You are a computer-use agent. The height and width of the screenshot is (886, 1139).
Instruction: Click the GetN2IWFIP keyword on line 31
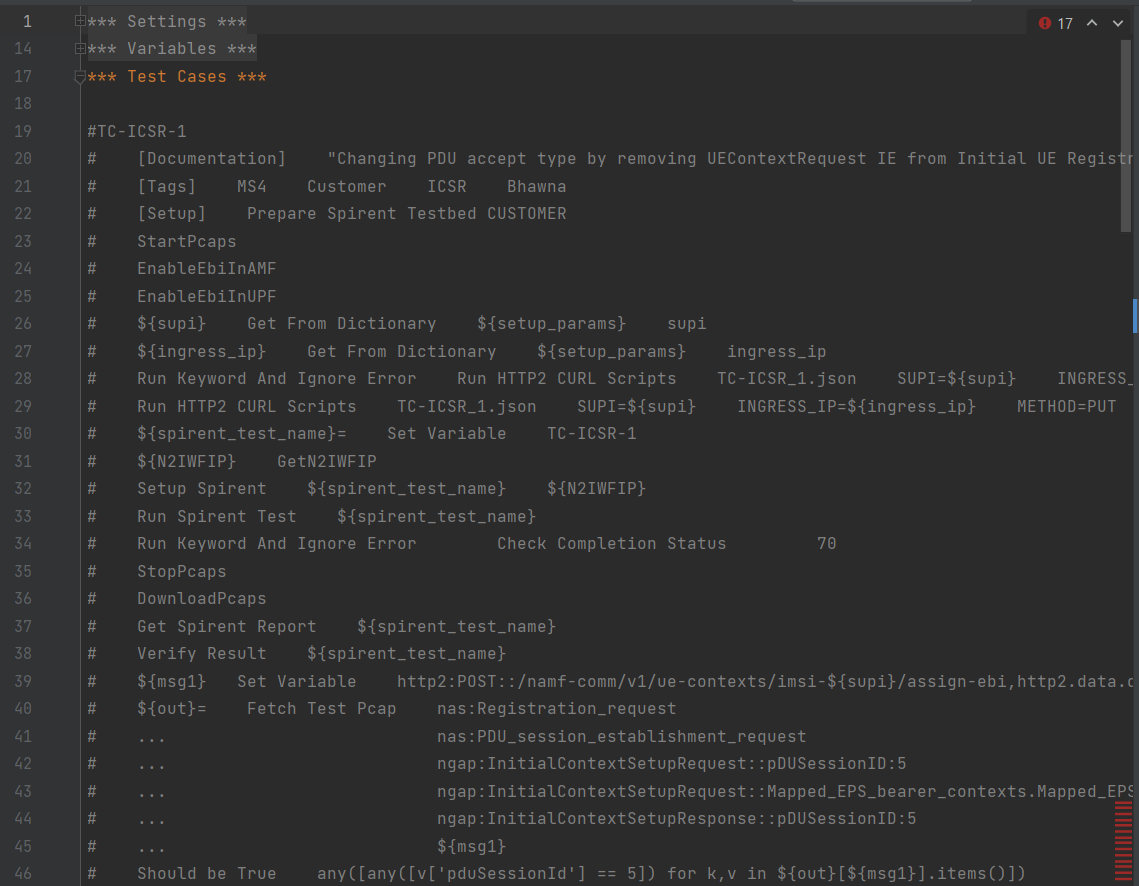(x=327, y=460)
